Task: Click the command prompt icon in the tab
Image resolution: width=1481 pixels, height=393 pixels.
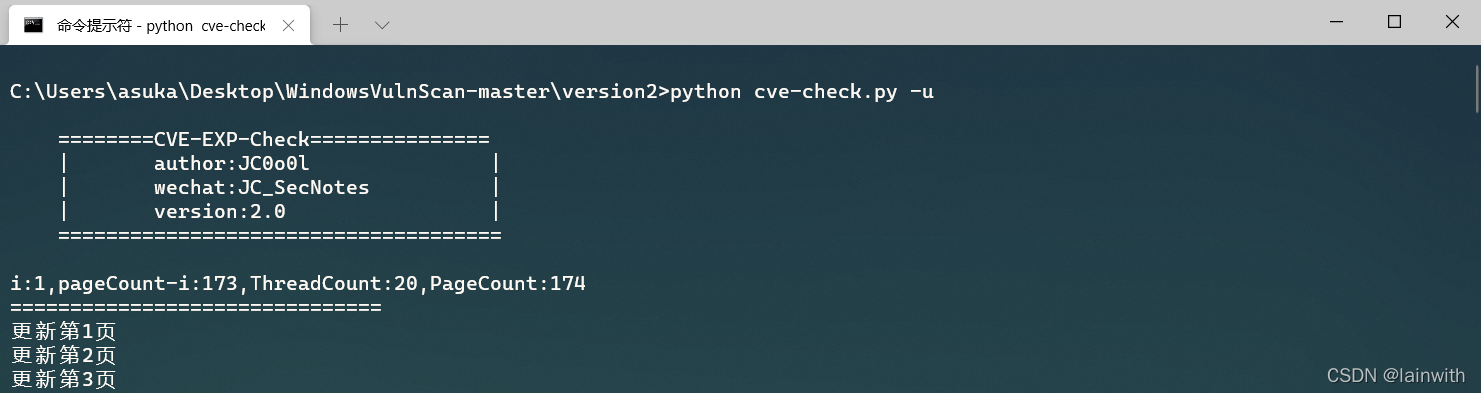Action: 34,25
